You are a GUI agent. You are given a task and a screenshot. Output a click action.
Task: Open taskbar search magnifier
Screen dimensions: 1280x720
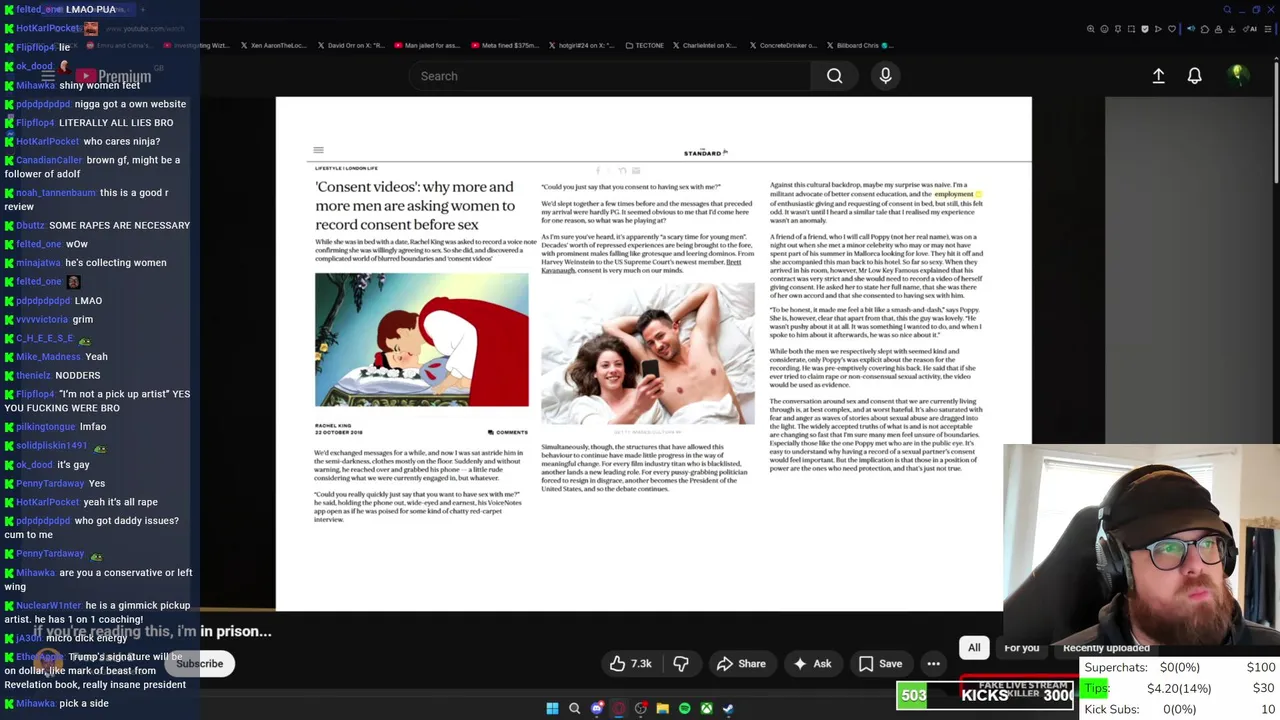click(x=574, y=709)
